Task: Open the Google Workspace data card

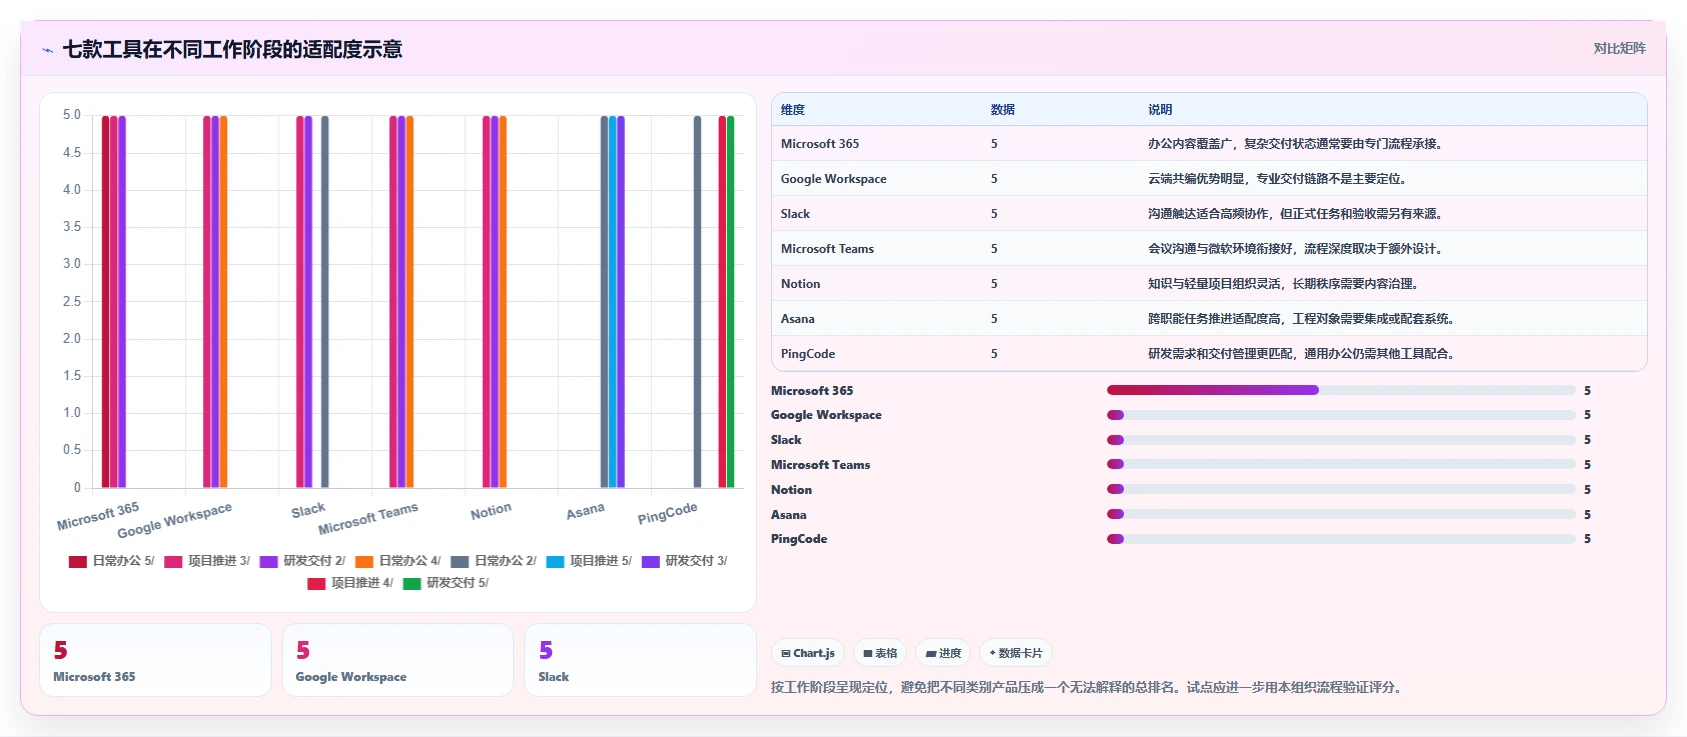Action: pyautogui.click(x=398, y=660)
